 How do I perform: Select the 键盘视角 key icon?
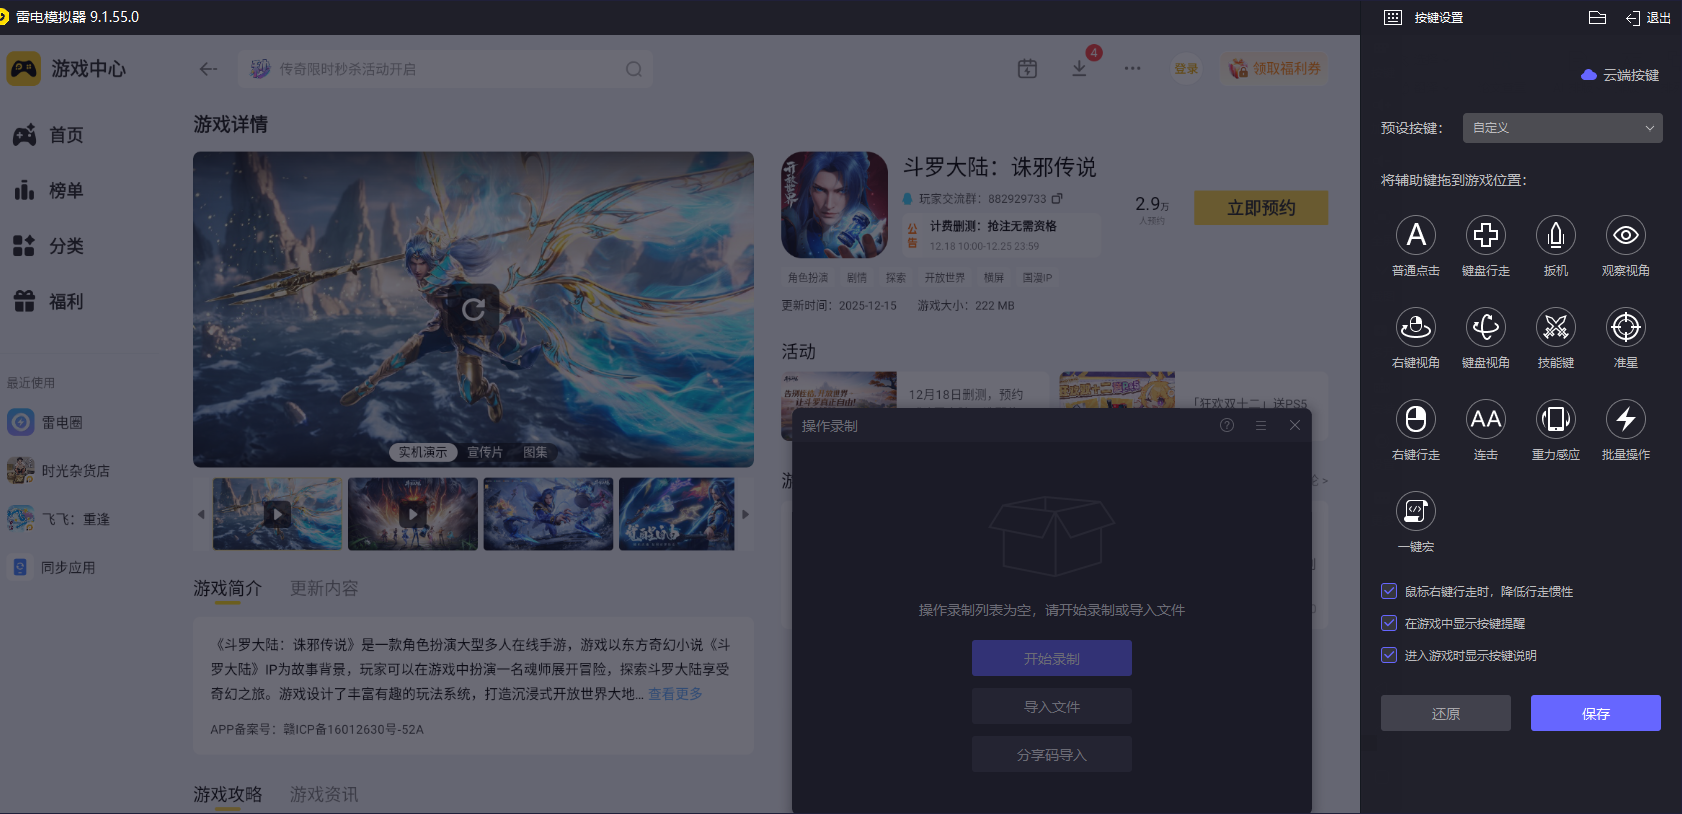click(x=1486, y=327)
